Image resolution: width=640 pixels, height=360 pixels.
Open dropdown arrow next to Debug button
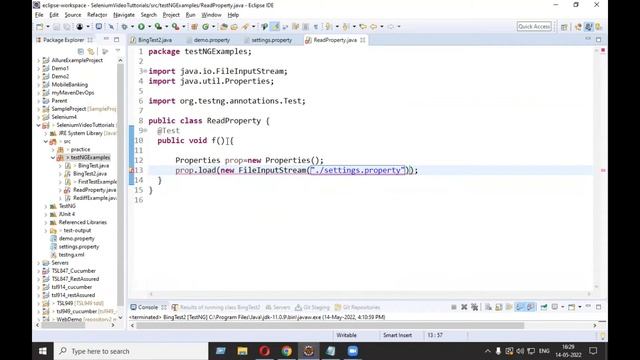(x=132, y=27)
